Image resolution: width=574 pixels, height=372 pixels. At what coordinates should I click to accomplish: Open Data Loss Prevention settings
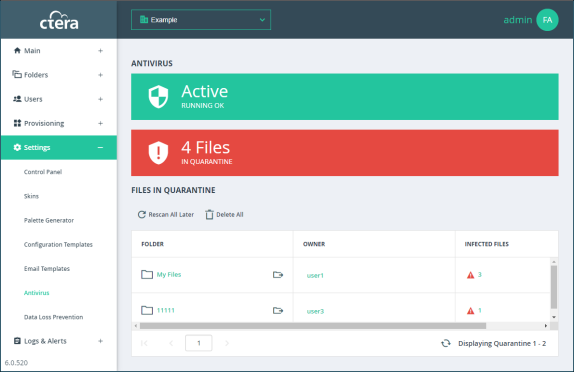[53, 317]
